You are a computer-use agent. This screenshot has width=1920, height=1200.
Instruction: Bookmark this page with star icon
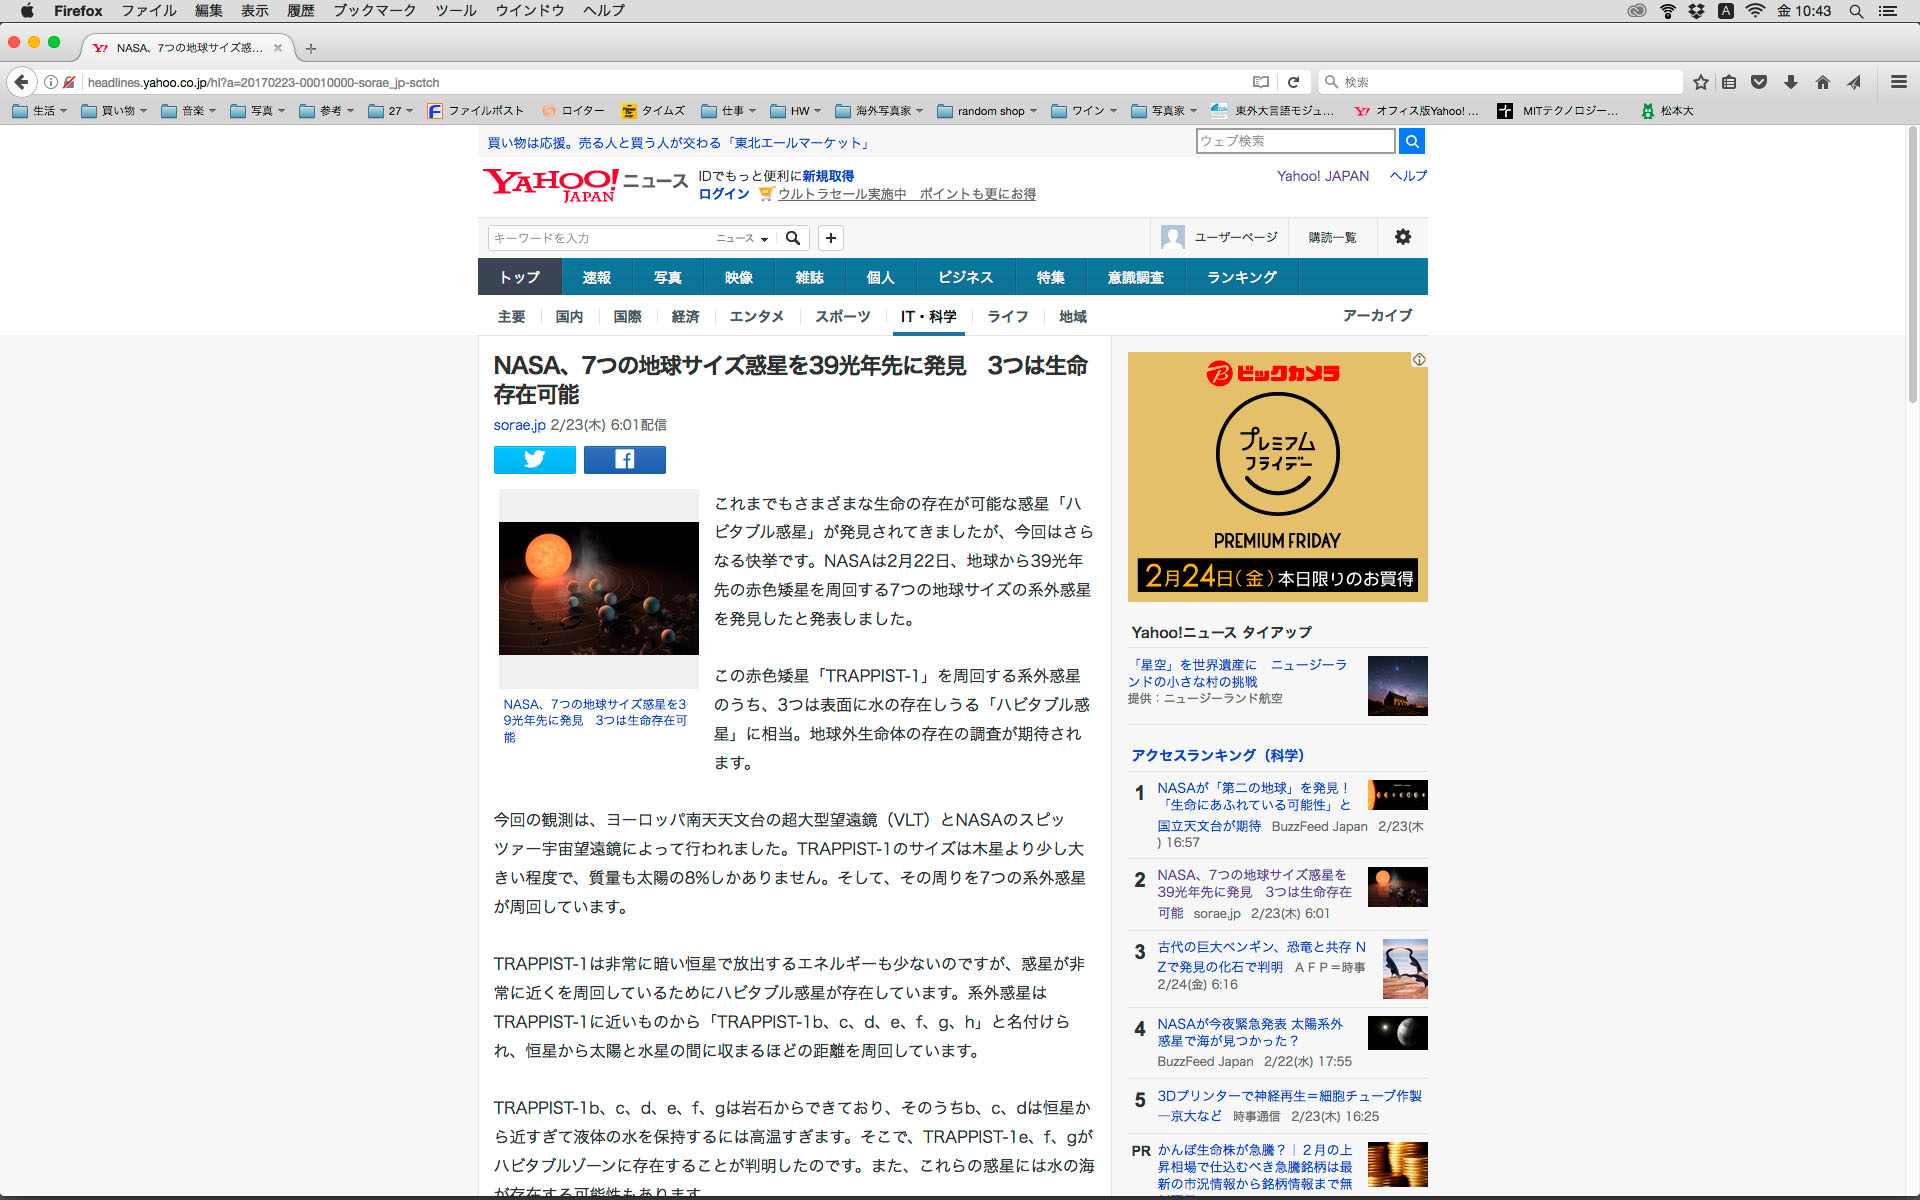pyautogui.click(x=1700, y=82)
